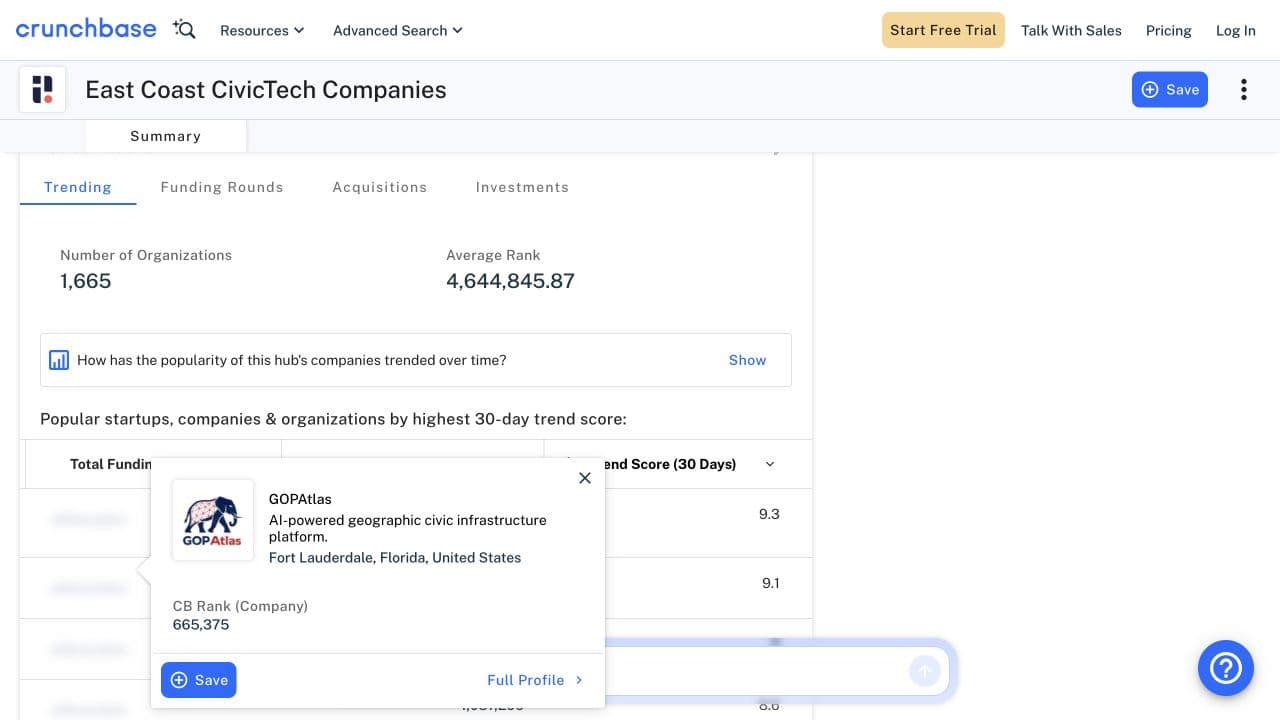Sort by Trend Score column chevron

coord(770,464)
